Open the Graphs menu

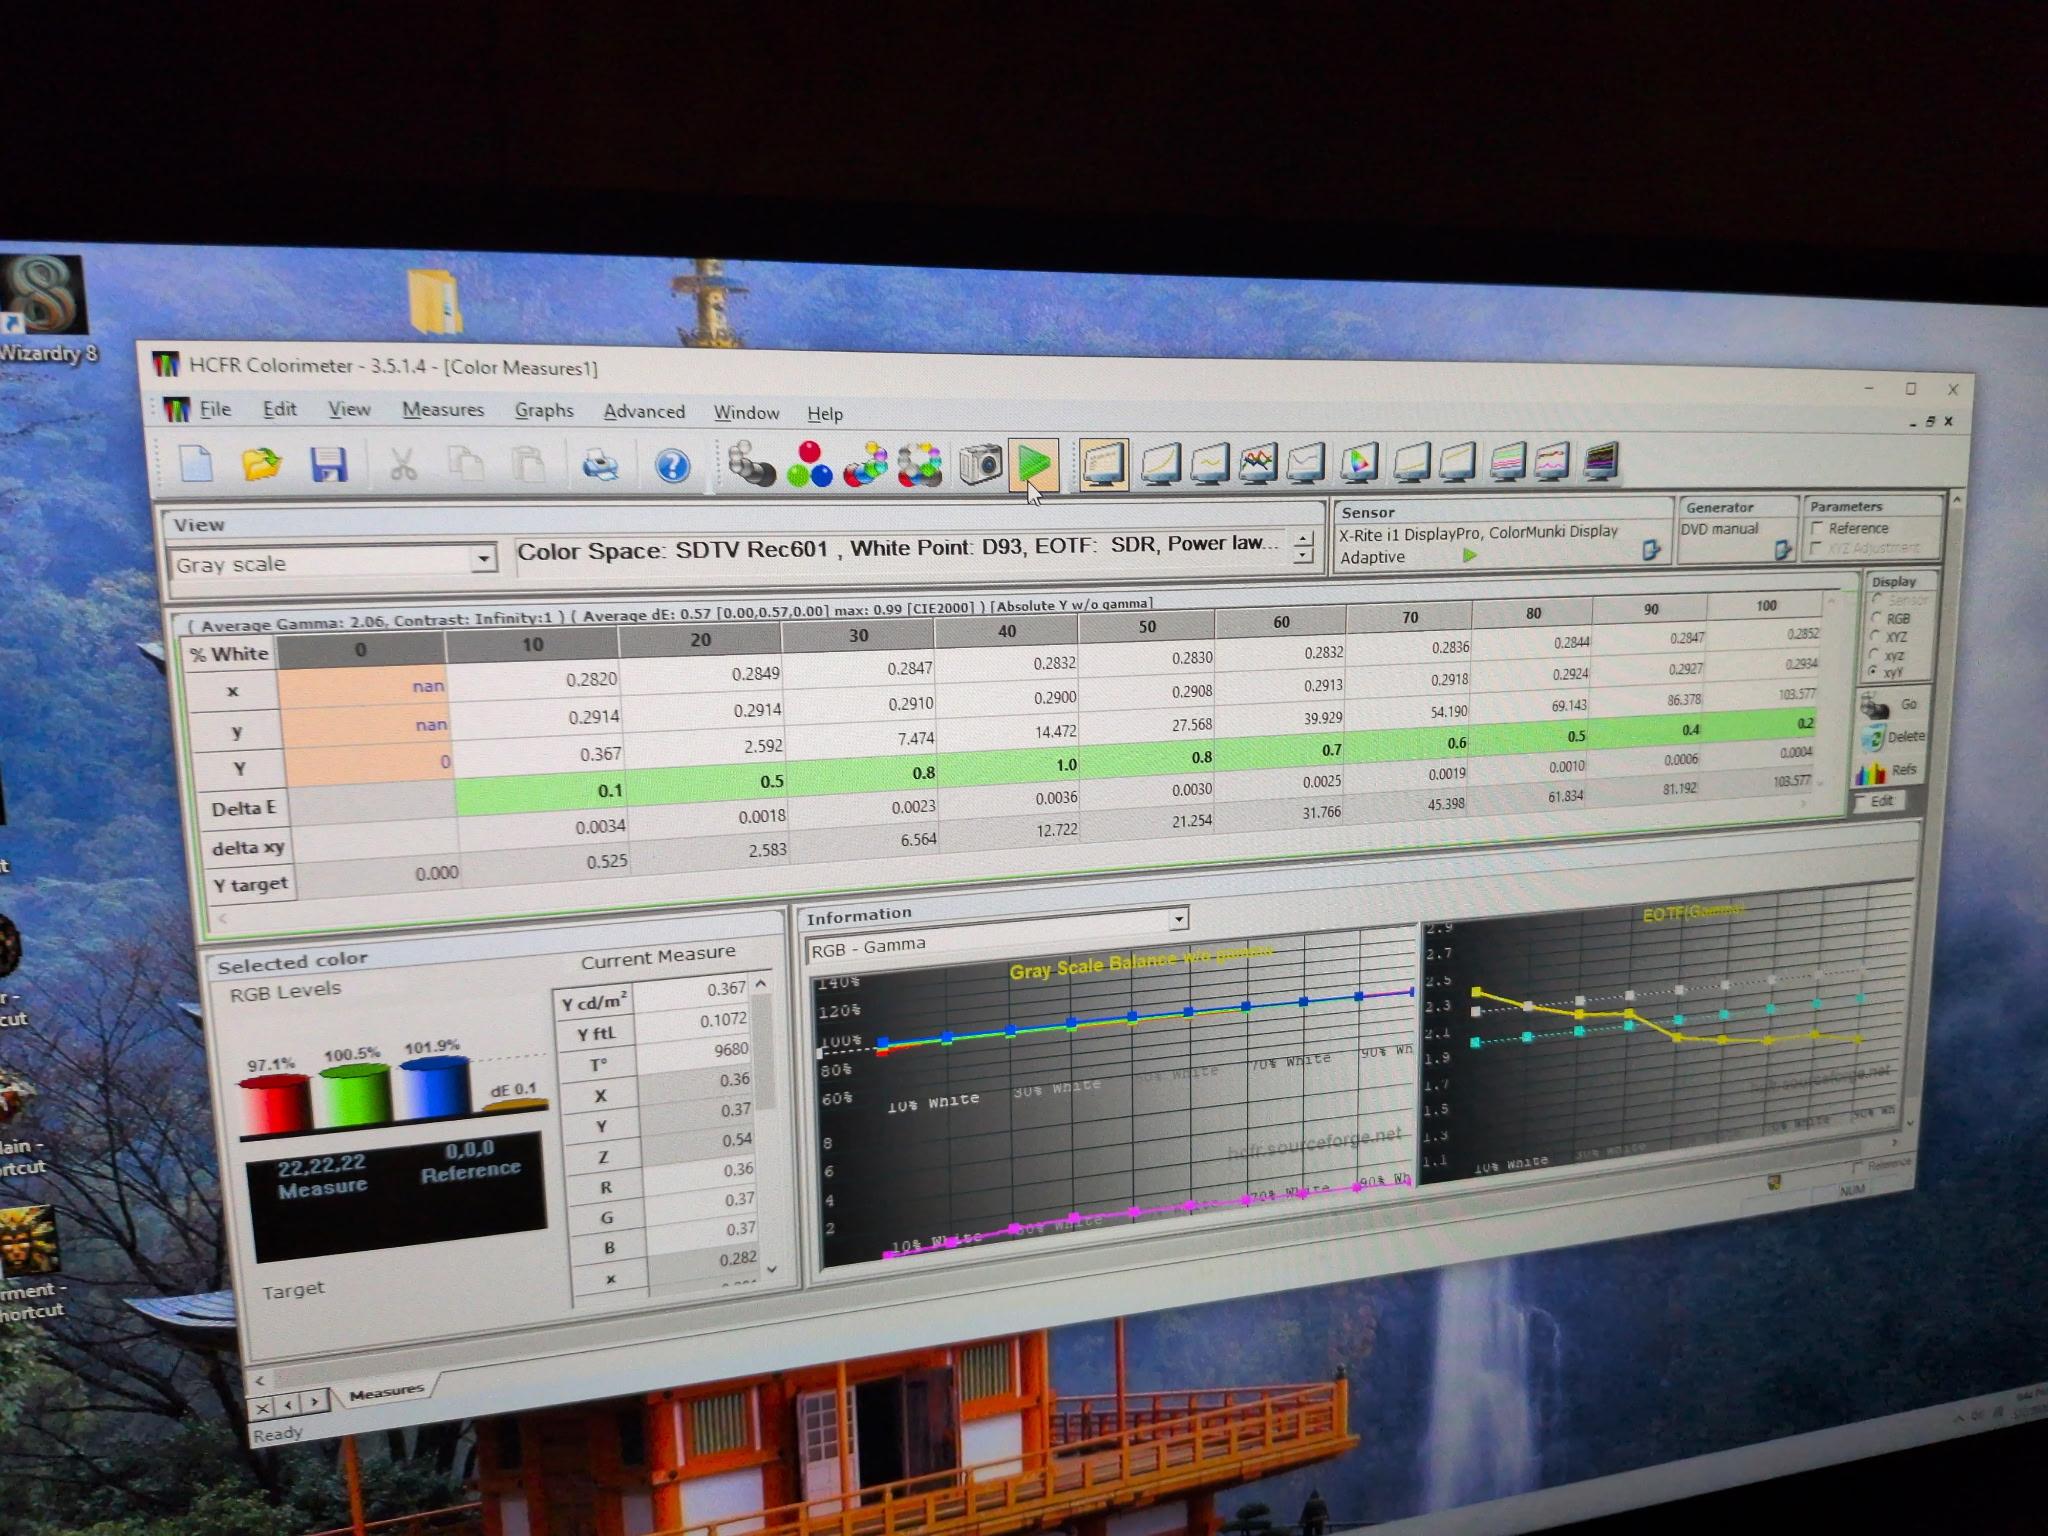coord(544,411)
